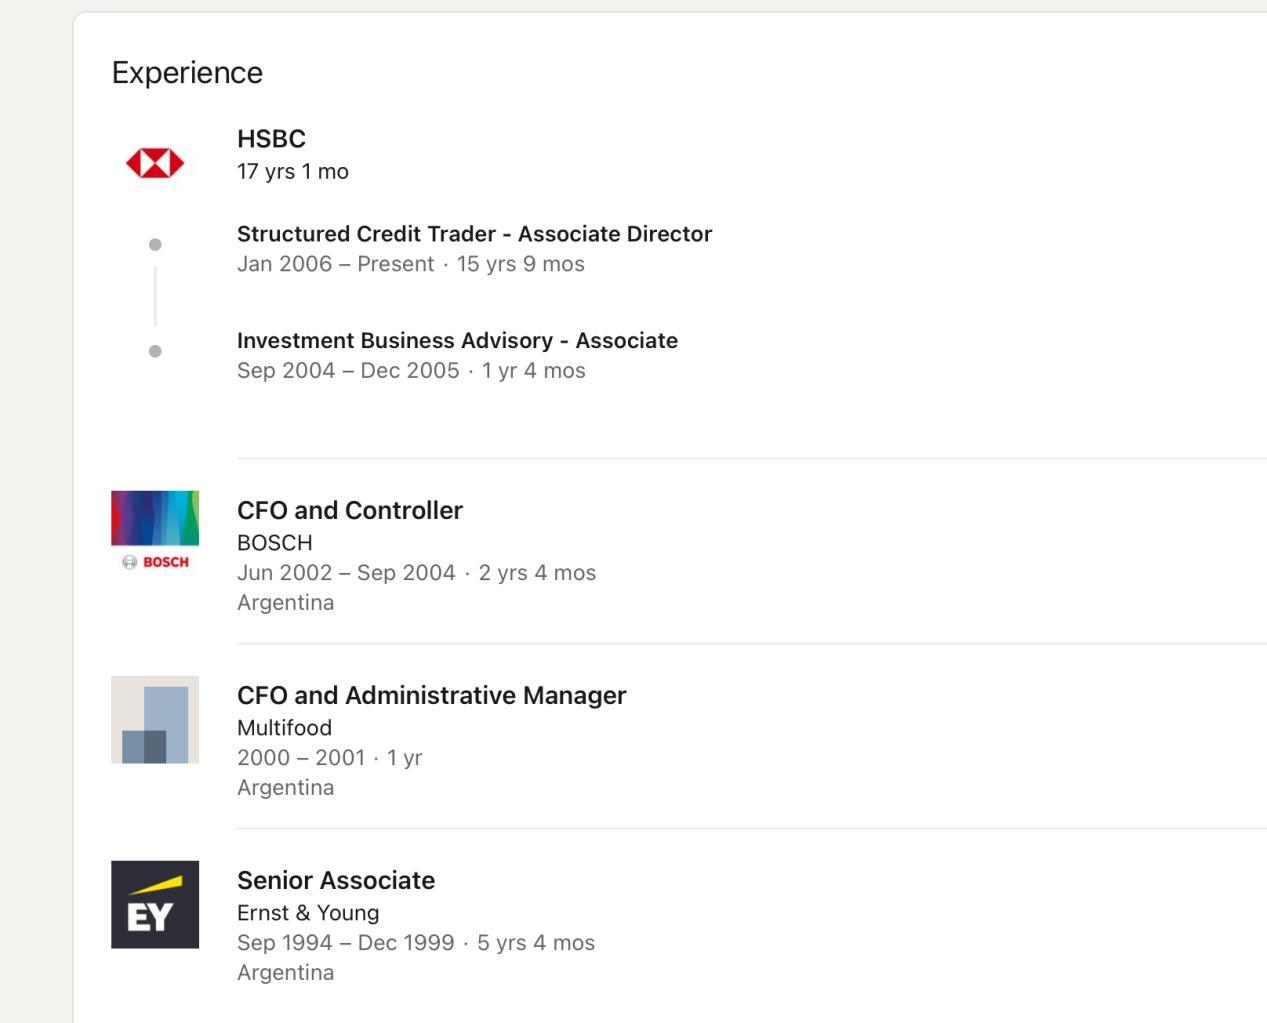Open the BOSCH logo image
This screenshot has height=1023, width=1267.
pos(155,534)
